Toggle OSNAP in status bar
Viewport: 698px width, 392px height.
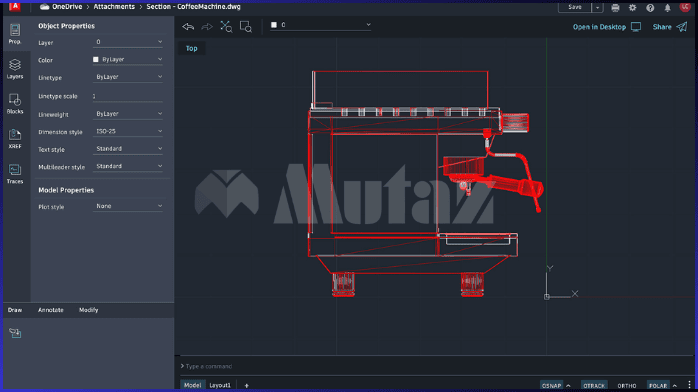pyautogui.click(x=551, y=385)
